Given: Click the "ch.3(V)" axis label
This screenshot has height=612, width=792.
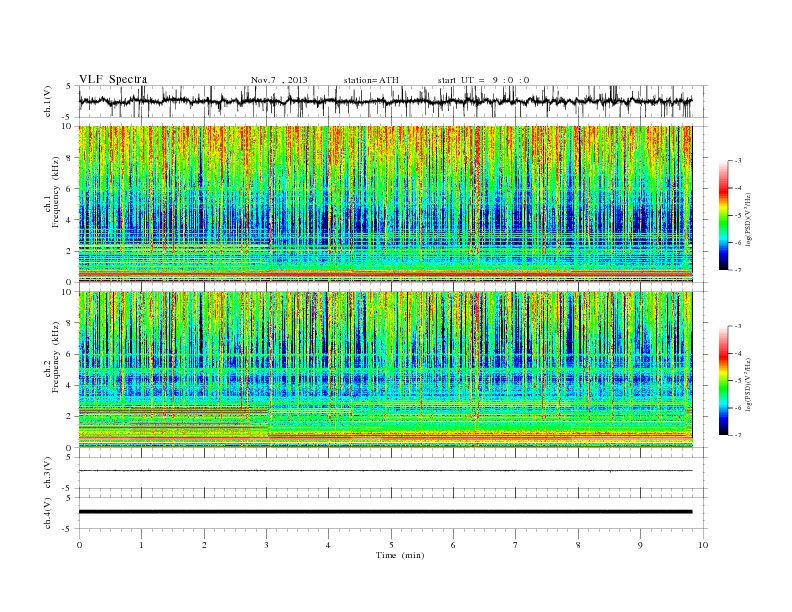Looking at the screenshot, I should pyautogui.click(x=48, y=473).
